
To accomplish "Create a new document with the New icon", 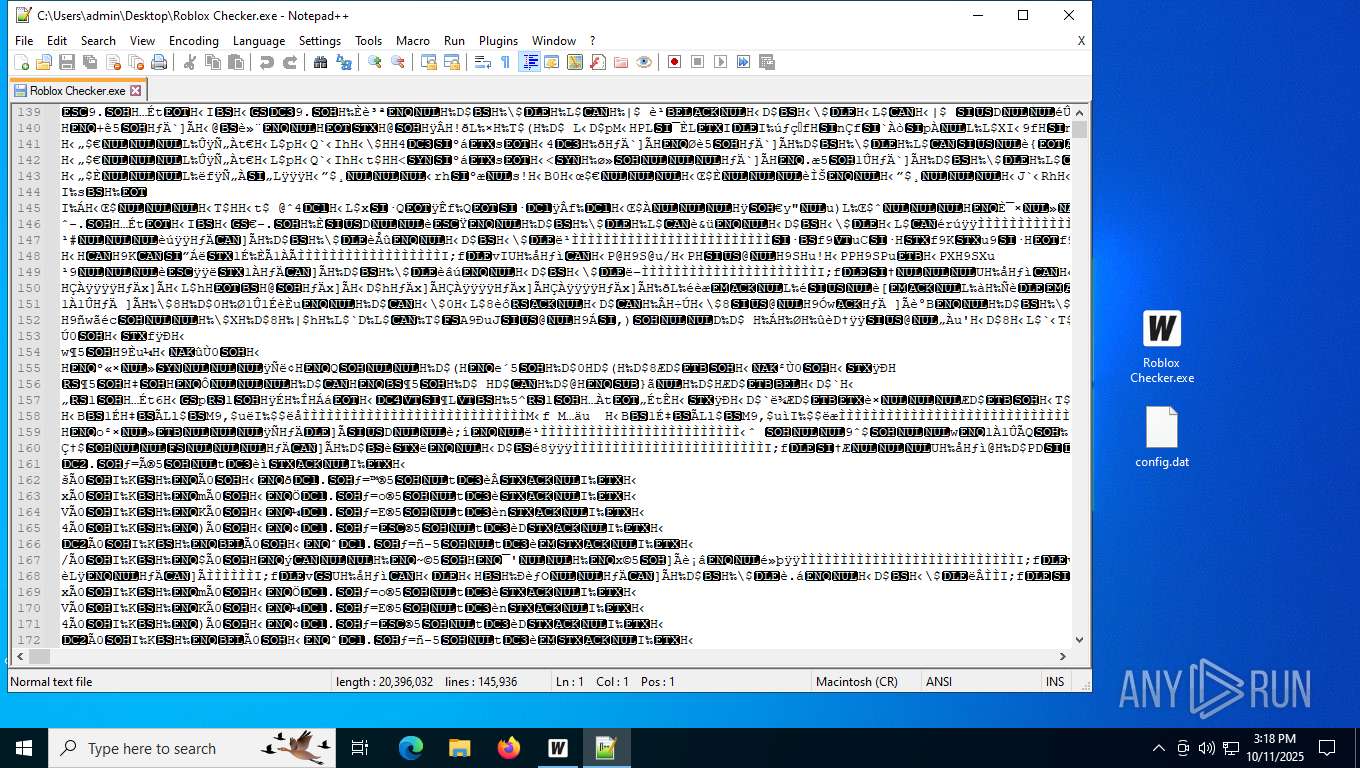I will point(21,62).
